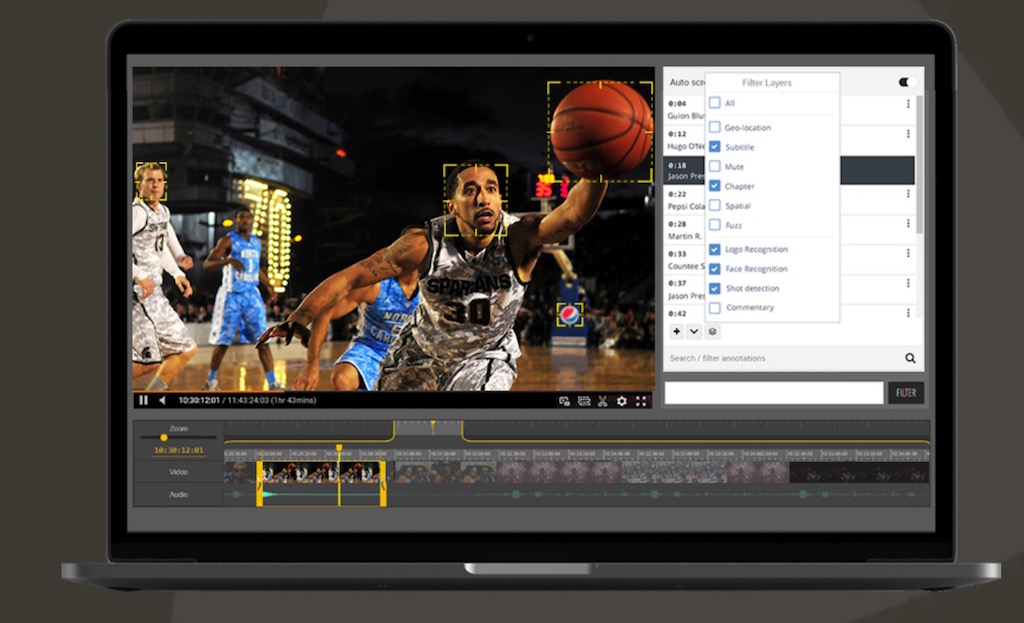Click the FILTER button
Screen dimensions: 1024x623
click(x=906, y=393)
